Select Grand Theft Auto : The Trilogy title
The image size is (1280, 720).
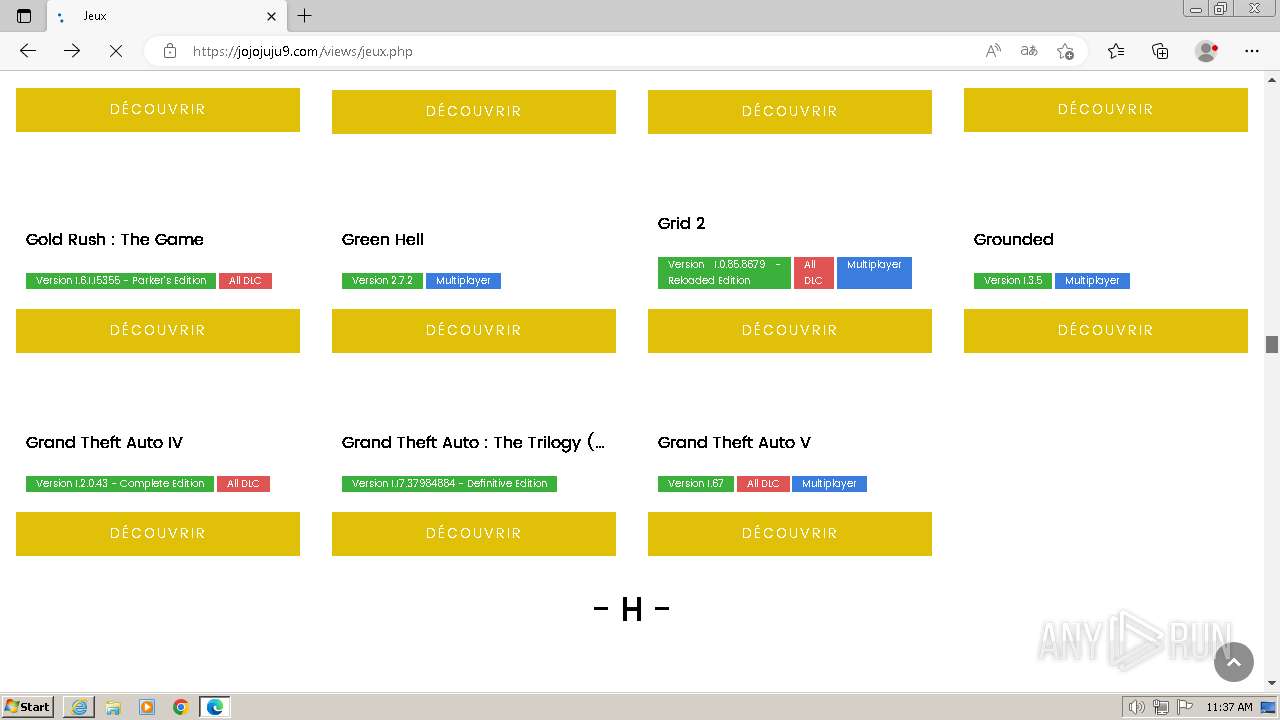coord(473,442)
